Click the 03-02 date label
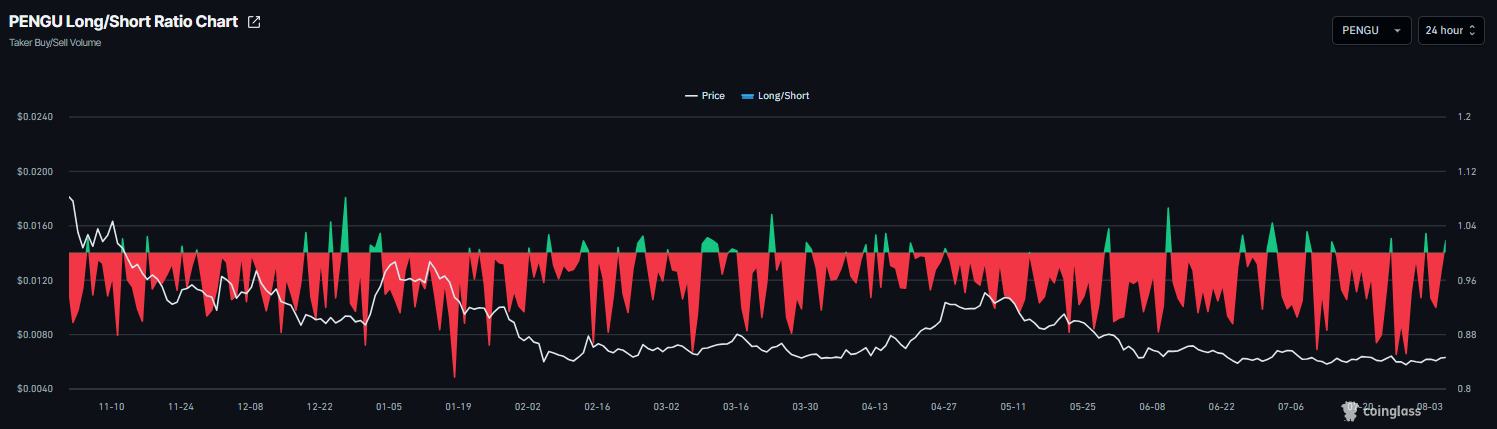 [x=666, y=407]
